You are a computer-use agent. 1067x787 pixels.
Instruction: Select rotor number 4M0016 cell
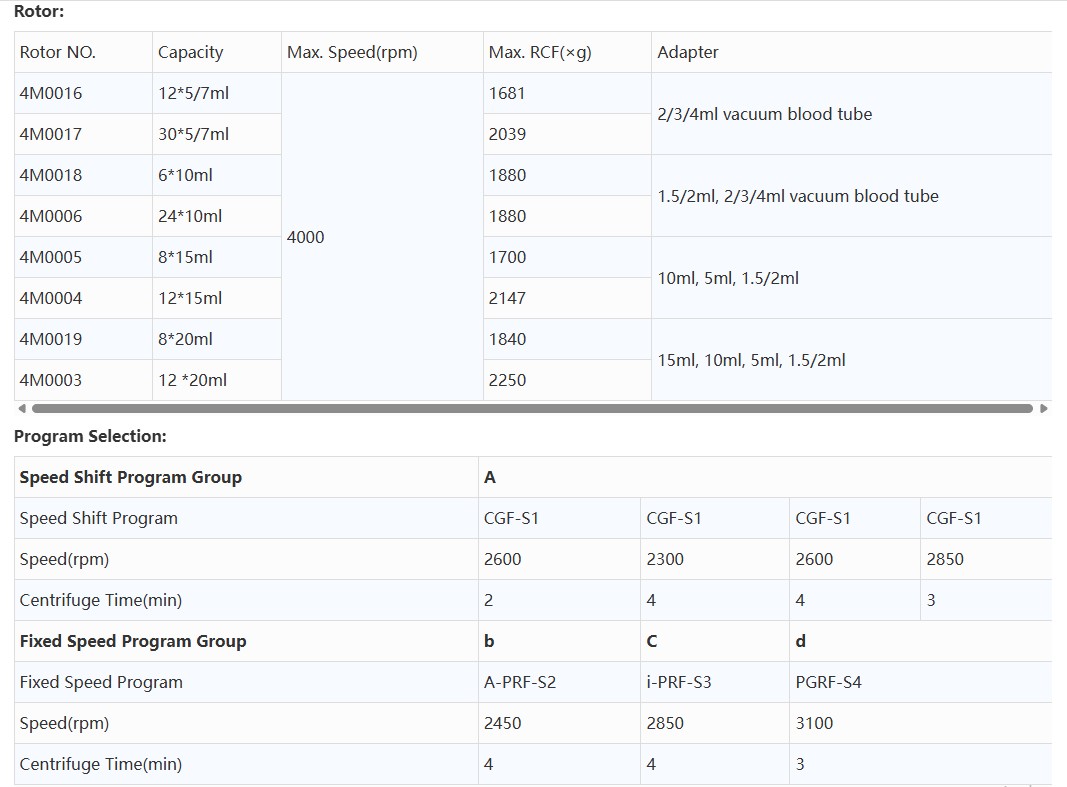point(51,93)
